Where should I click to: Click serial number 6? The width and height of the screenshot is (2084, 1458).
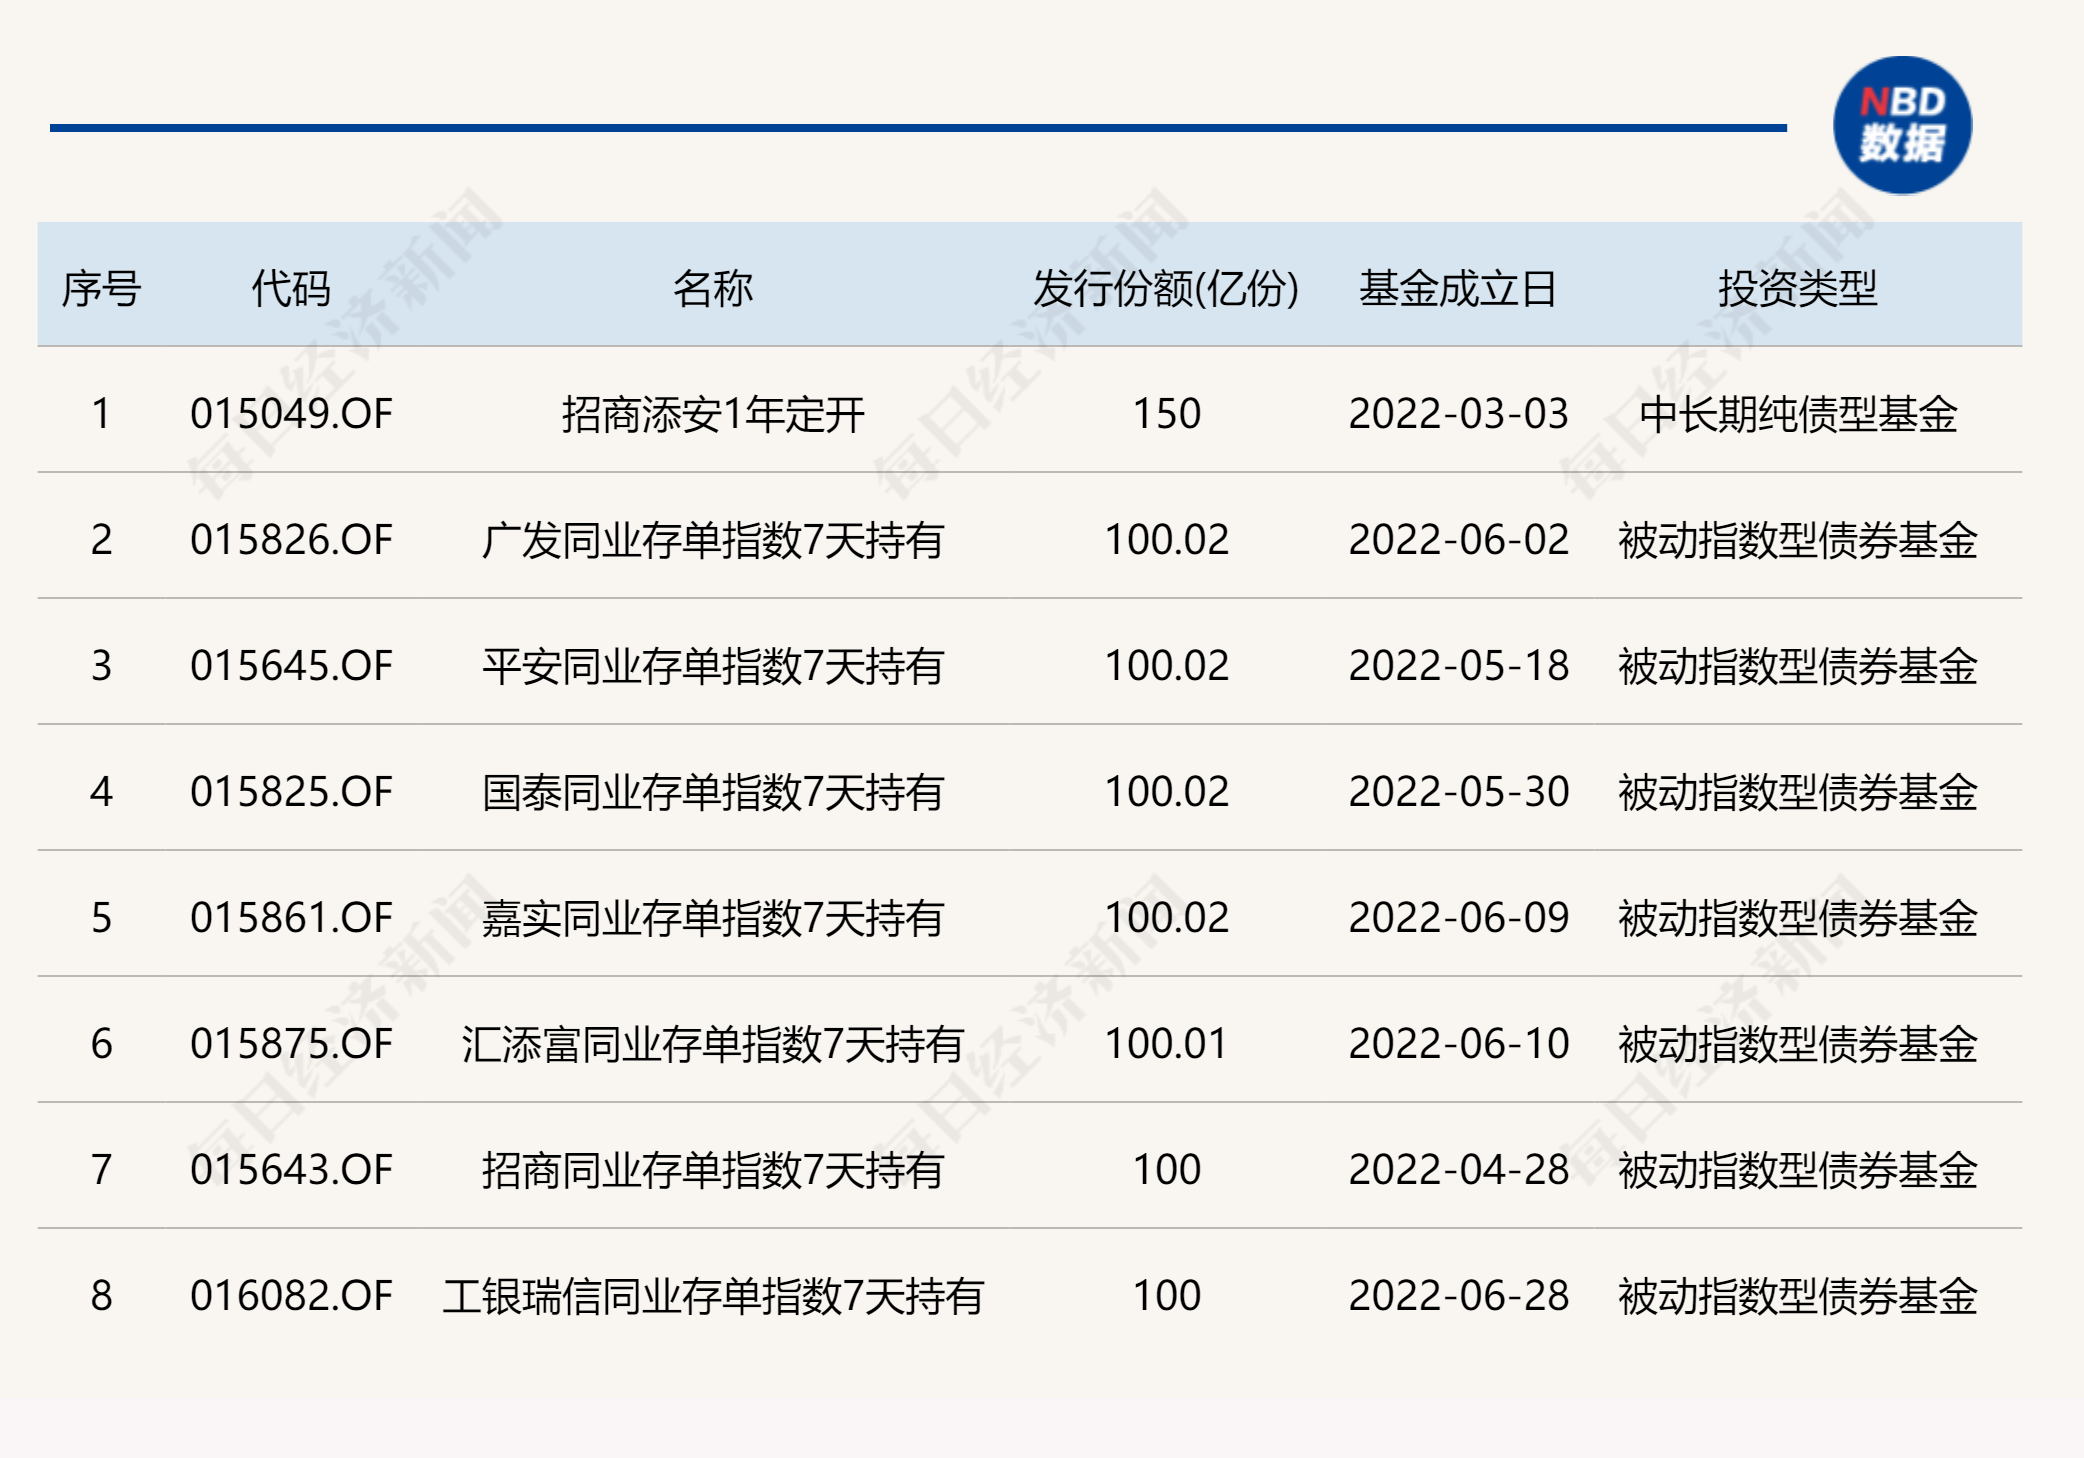point(101,1044)
